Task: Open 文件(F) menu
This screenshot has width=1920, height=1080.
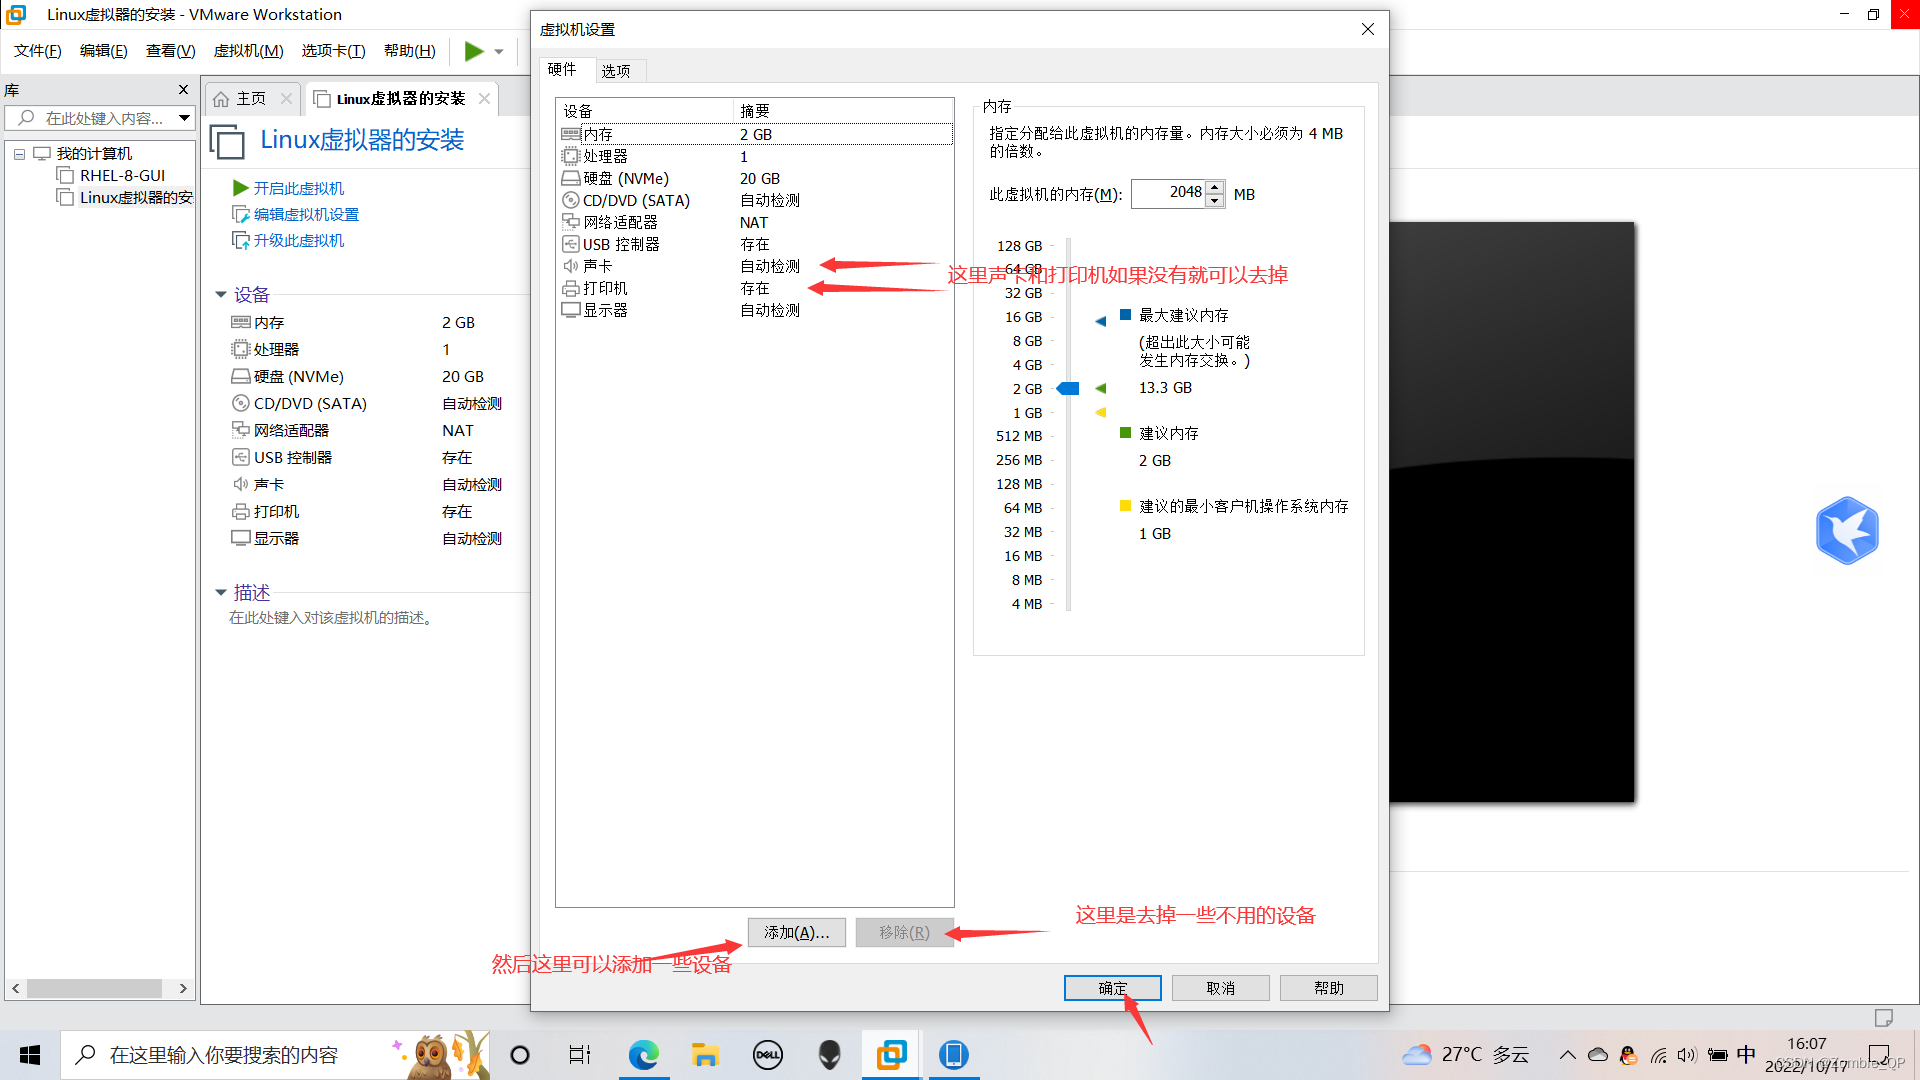Action: 38,51
